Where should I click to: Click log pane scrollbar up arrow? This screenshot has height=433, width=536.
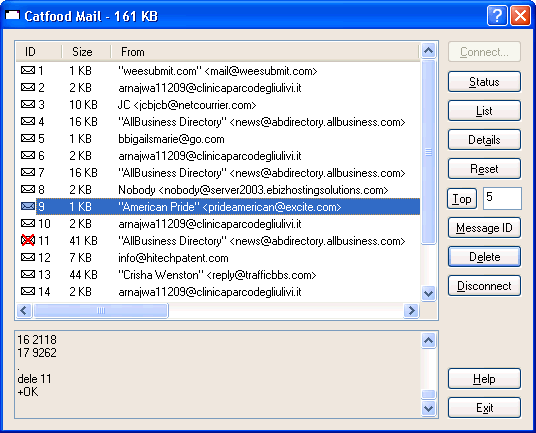(x=428, y=340)
